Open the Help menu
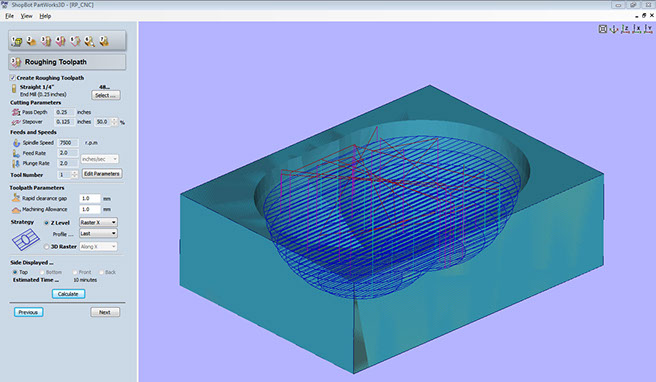656x382 pixels. click(45, 16)
